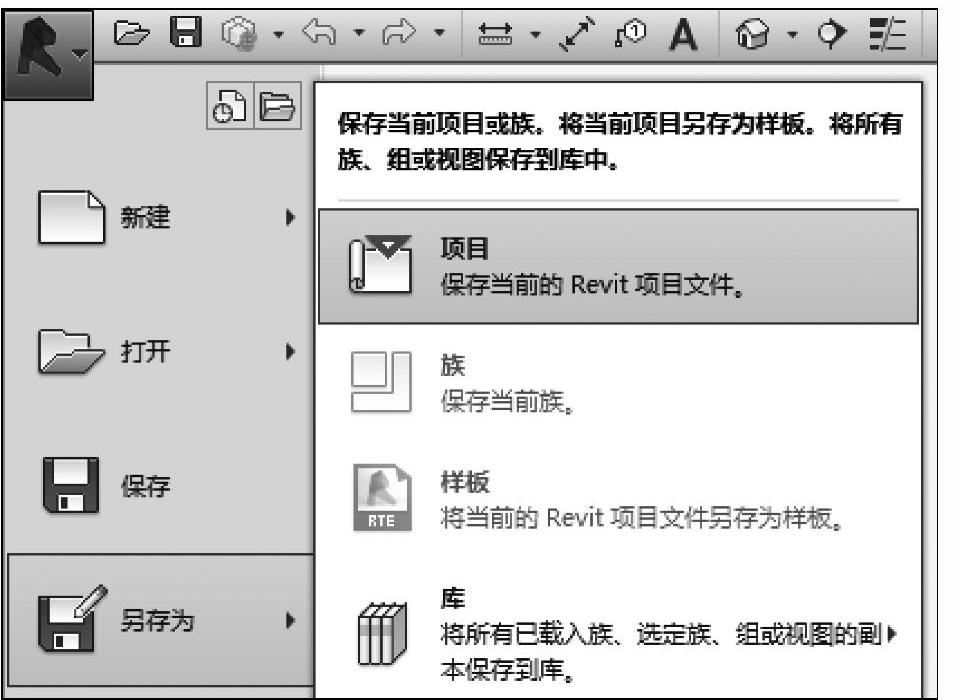The image size is (960, 700).
Task: Click the open folder icon beside 打开
Action: coord(71,352)
